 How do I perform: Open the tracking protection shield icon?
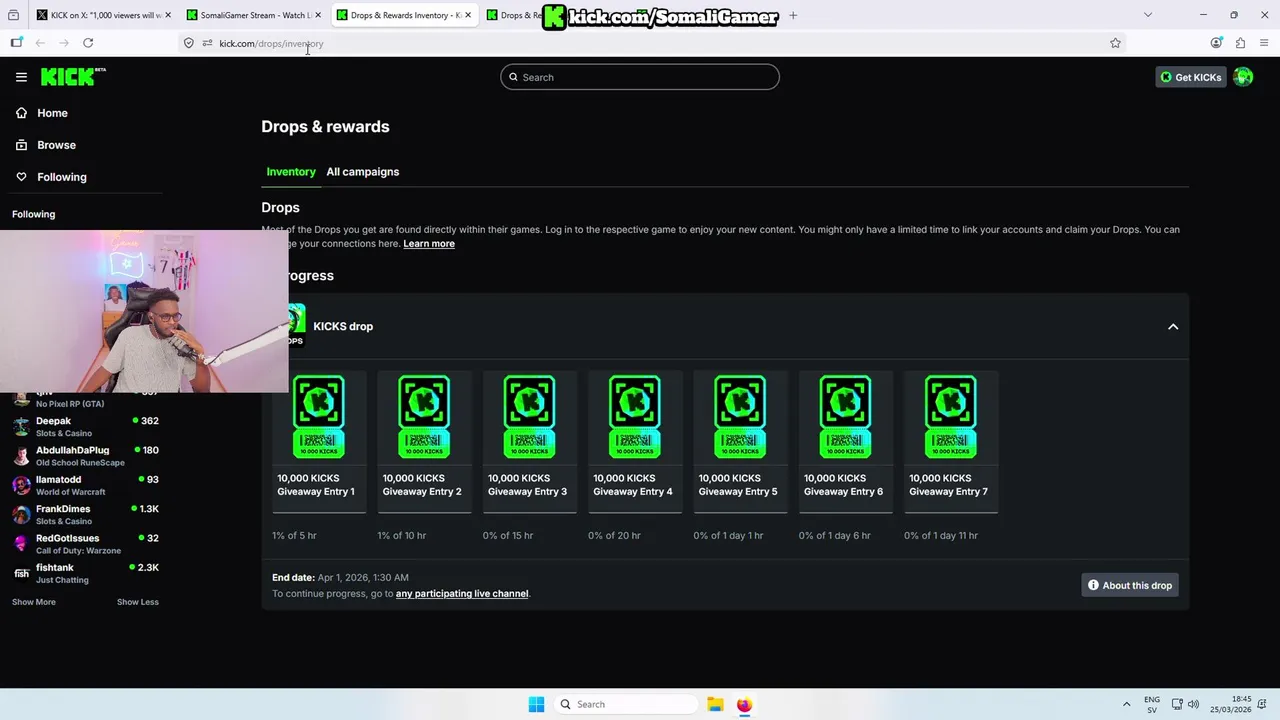pos(189,43)
